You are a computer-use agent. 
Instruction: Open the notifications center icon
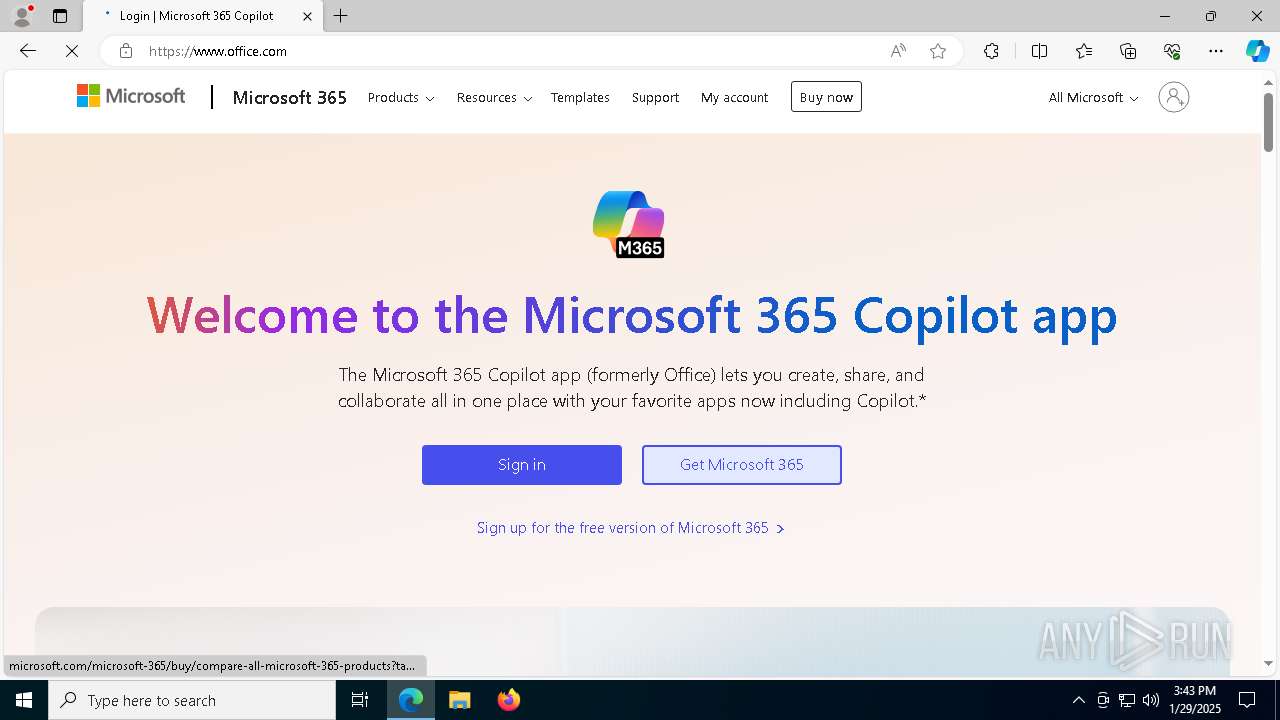1247,700
